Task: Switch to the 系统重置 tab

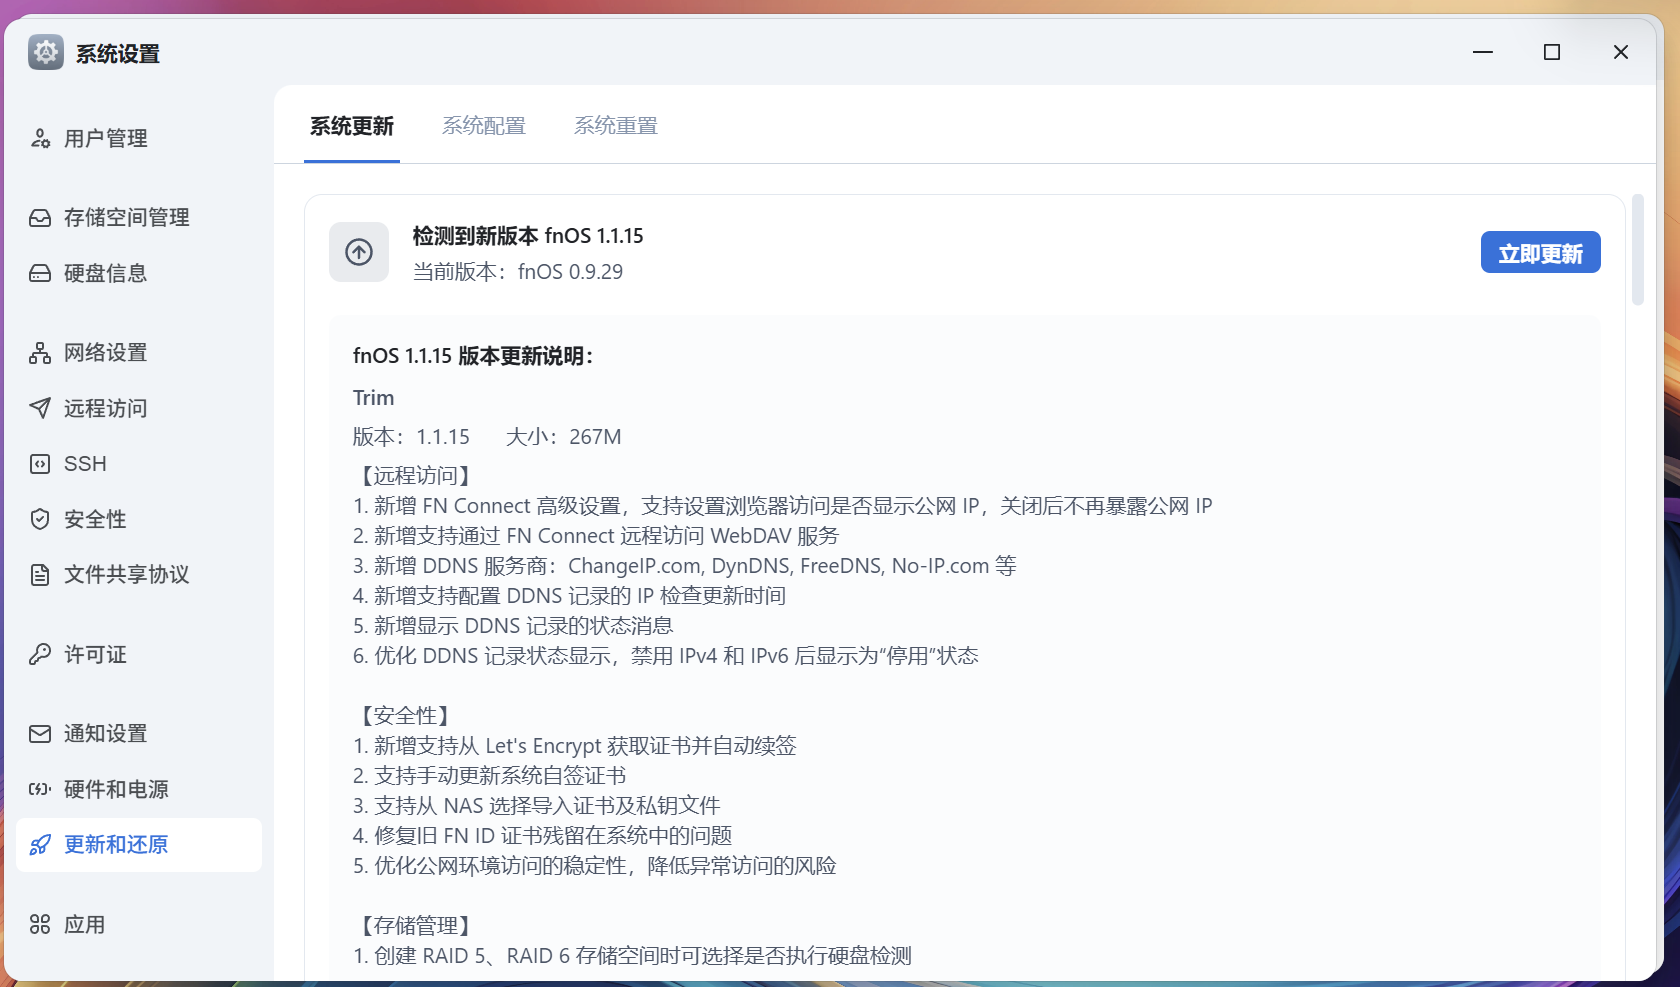Action: (616, 125)
